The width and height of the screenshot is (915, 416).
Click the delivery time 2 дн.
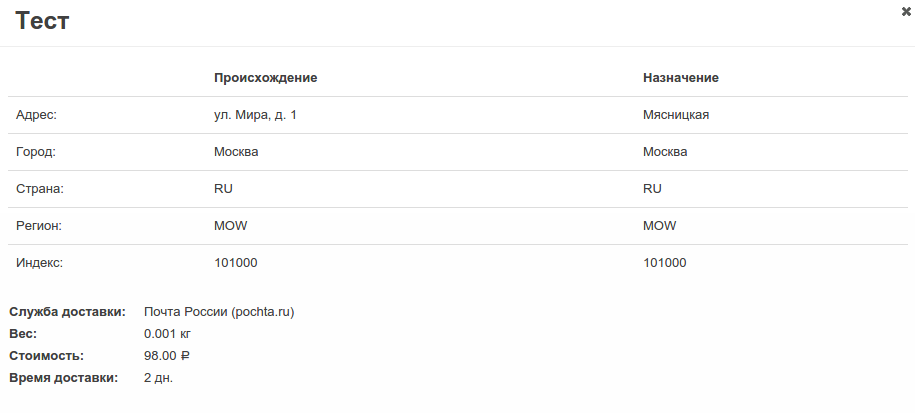click(159, 377)
